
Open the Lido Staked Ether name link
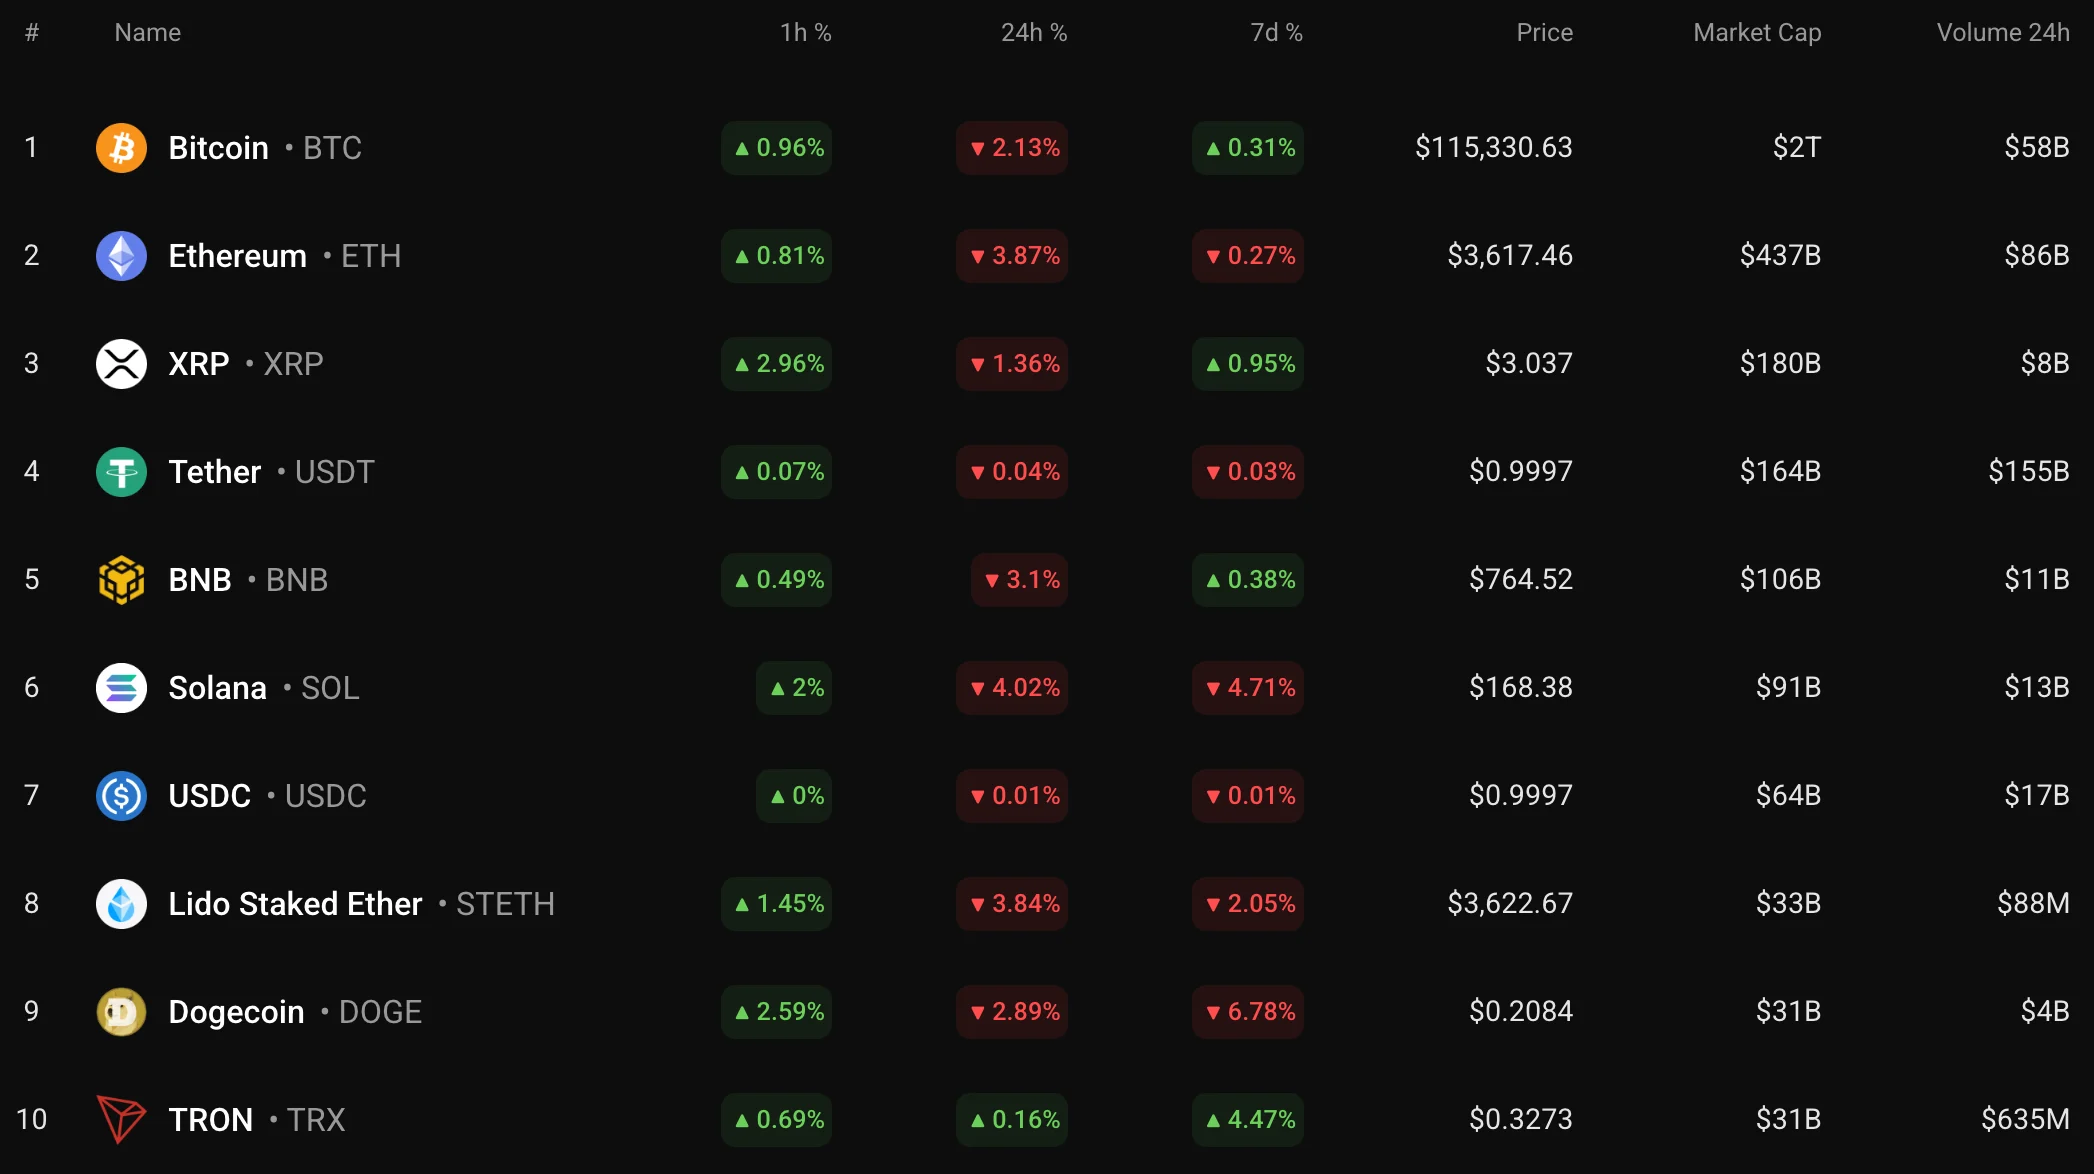tap(295, 904)
